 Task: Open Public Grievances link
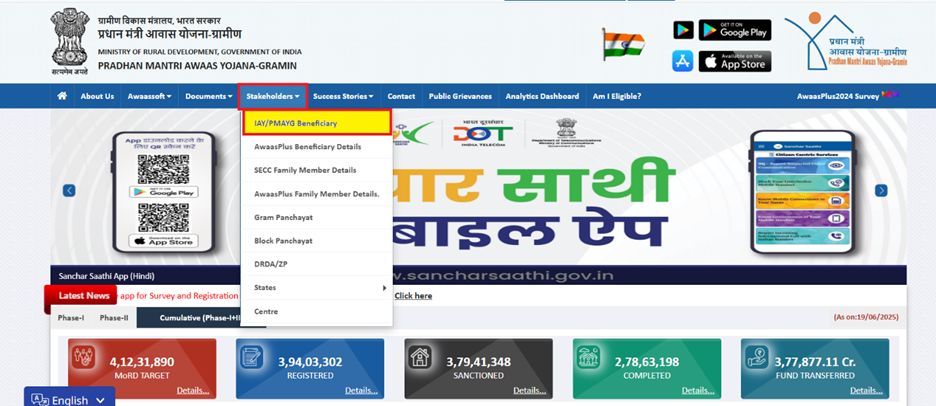[x=460, y=96]
